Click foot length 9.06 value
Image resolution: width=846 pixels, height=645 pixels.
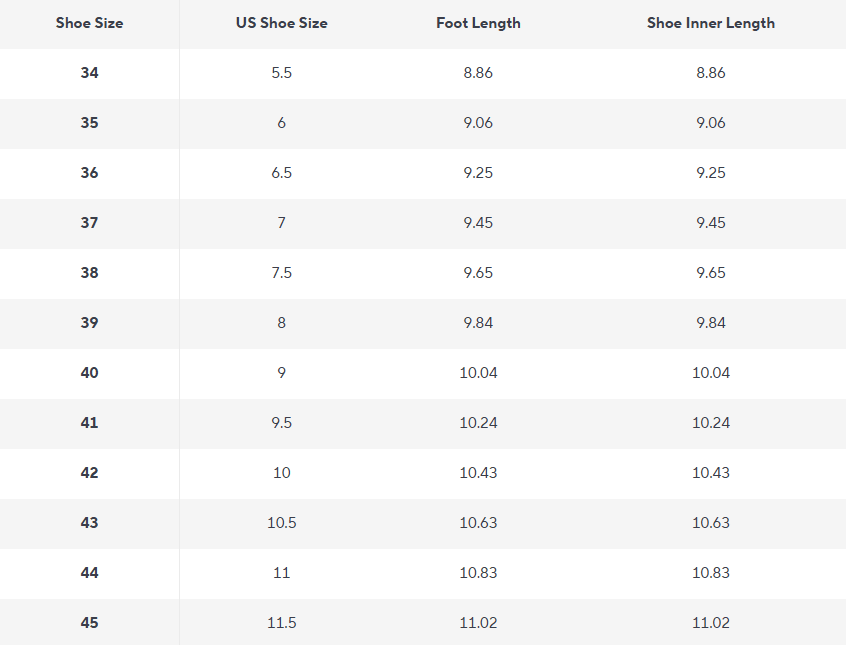pos(478,123)
